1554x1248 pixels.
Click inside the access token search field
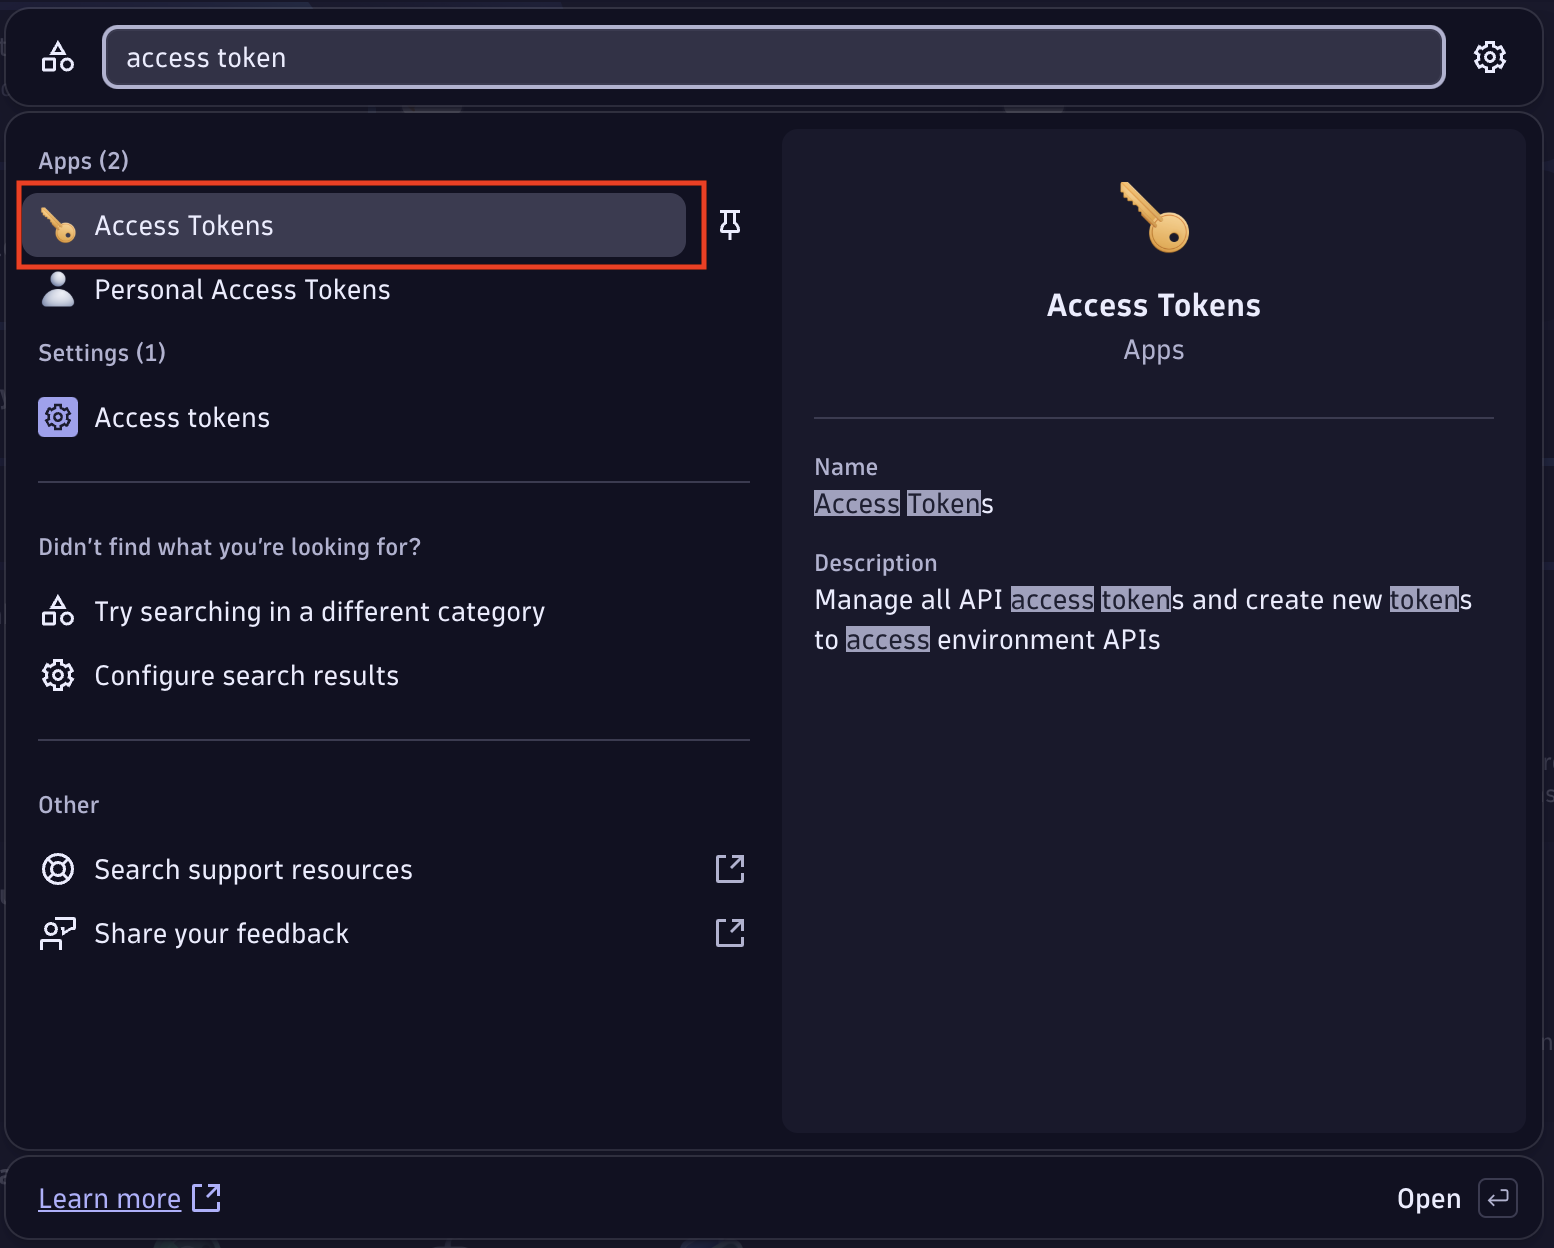(x=770, y=57)
